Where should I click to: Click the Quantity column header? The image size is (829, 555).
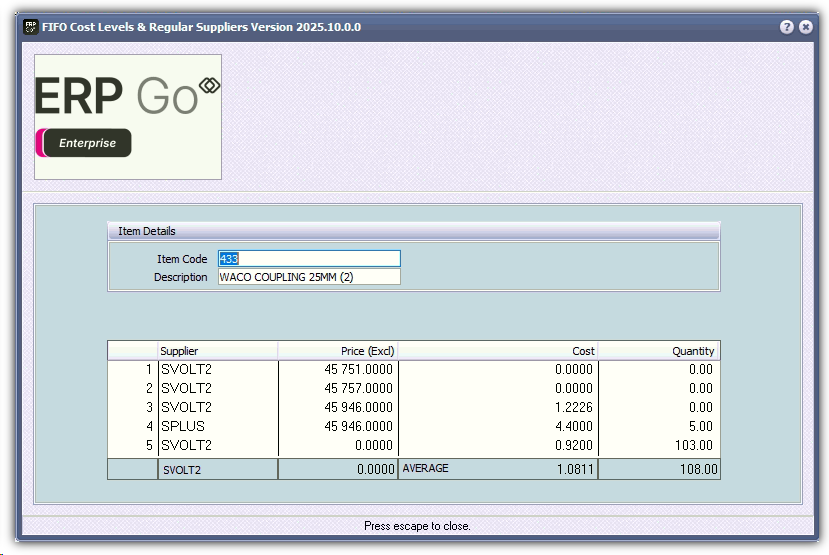pos(658,351)
